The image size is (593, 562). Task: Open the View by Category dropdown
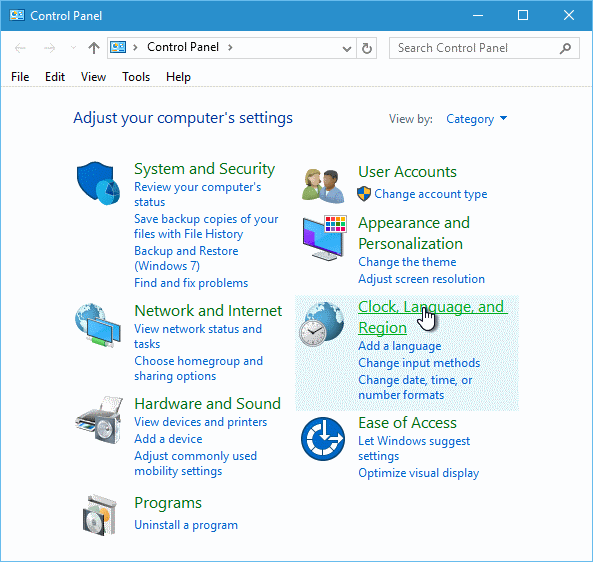[x=477, y=119]
